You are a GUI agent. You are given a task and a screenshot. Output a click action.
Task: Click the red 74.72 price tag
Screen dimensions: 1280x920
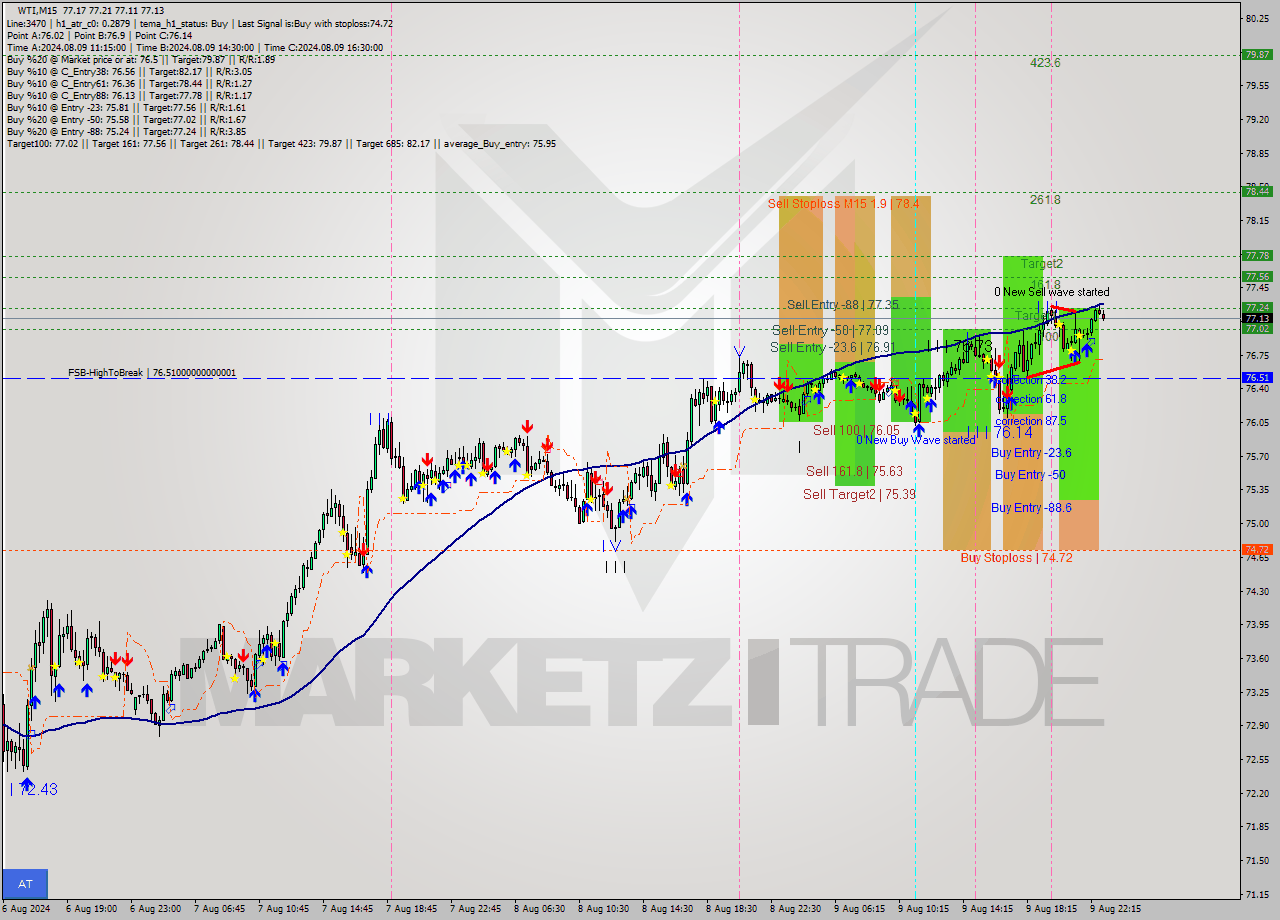click(x=1256, y=550)
